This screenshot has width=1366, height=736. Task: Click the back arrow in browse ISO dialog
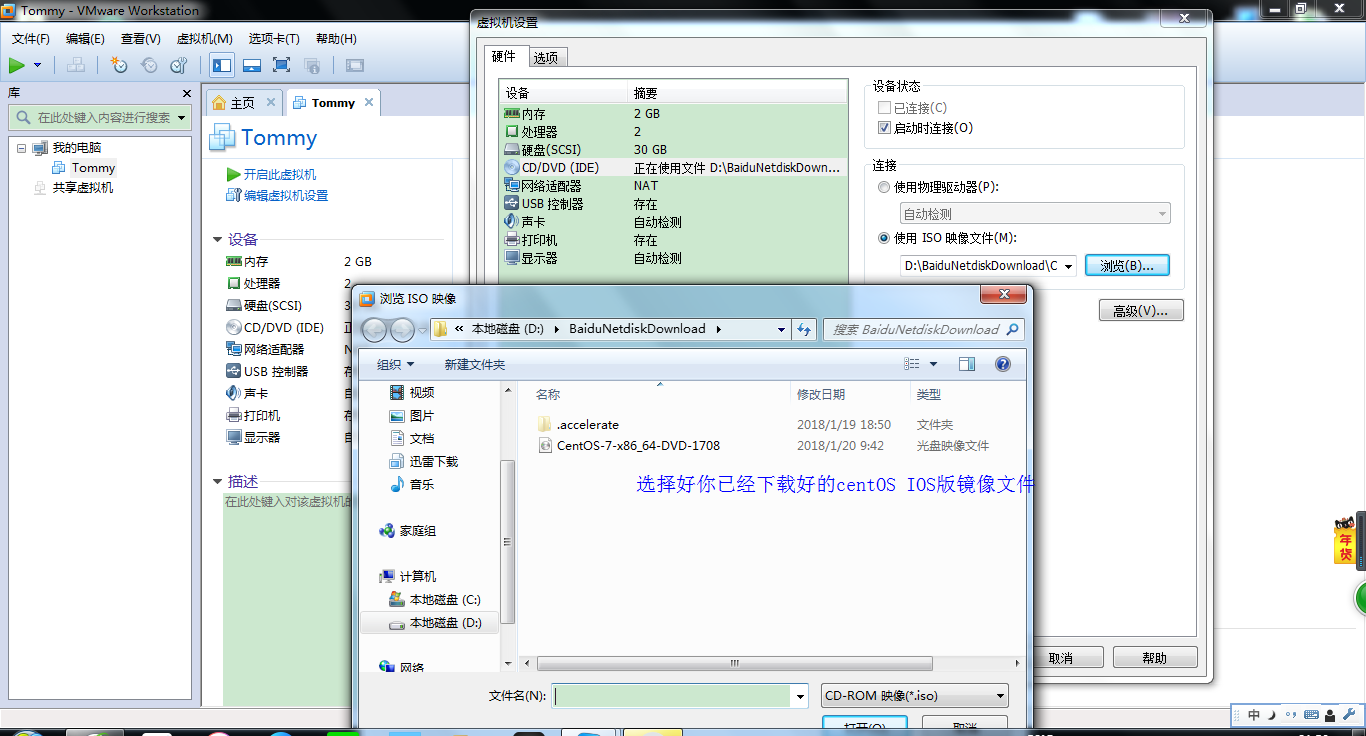[x=374, y=329]
